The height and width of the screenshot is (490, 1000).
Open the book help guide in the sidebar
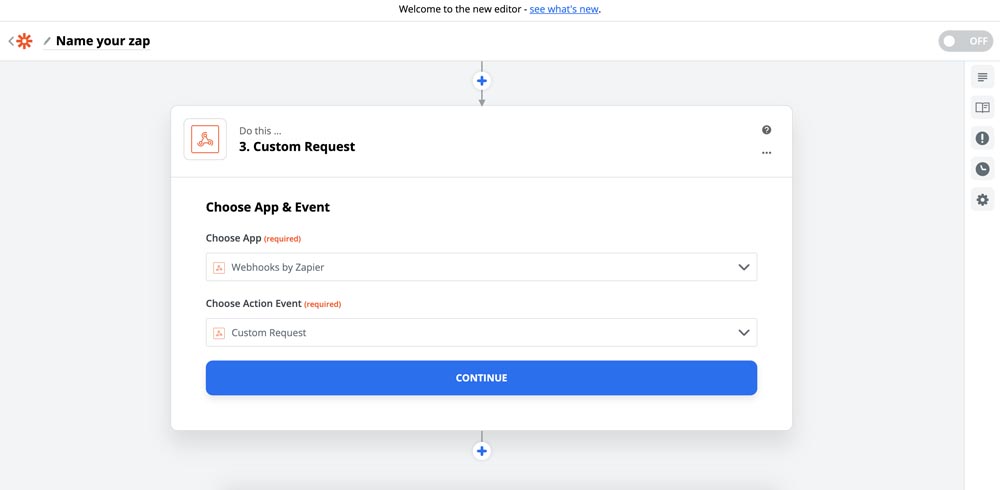(982, 108)
